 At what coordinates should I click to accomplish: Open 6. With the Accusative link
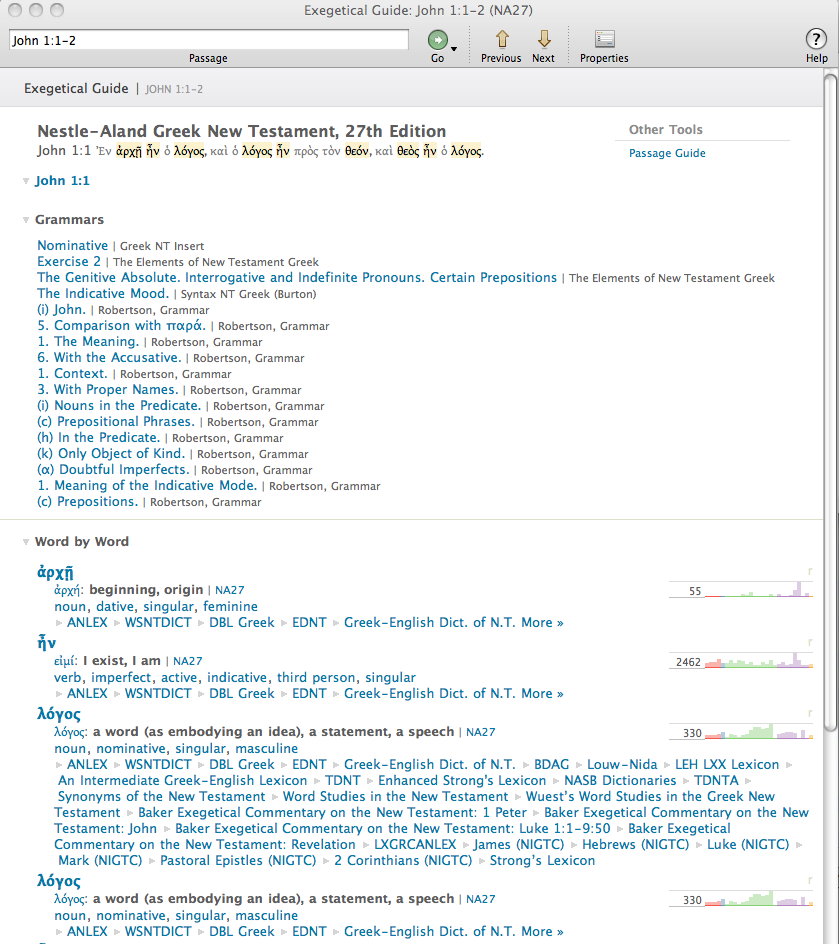tap(109, 358)
